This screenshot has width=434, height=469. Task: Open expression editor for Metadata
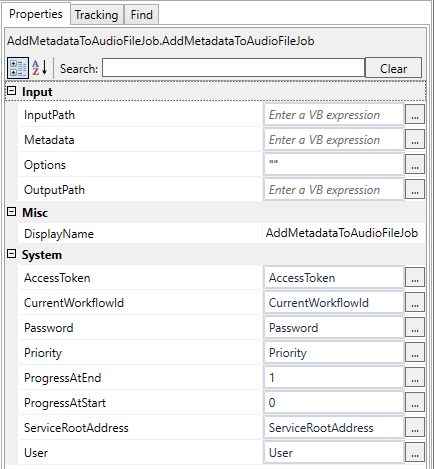[x=415, y=140]
